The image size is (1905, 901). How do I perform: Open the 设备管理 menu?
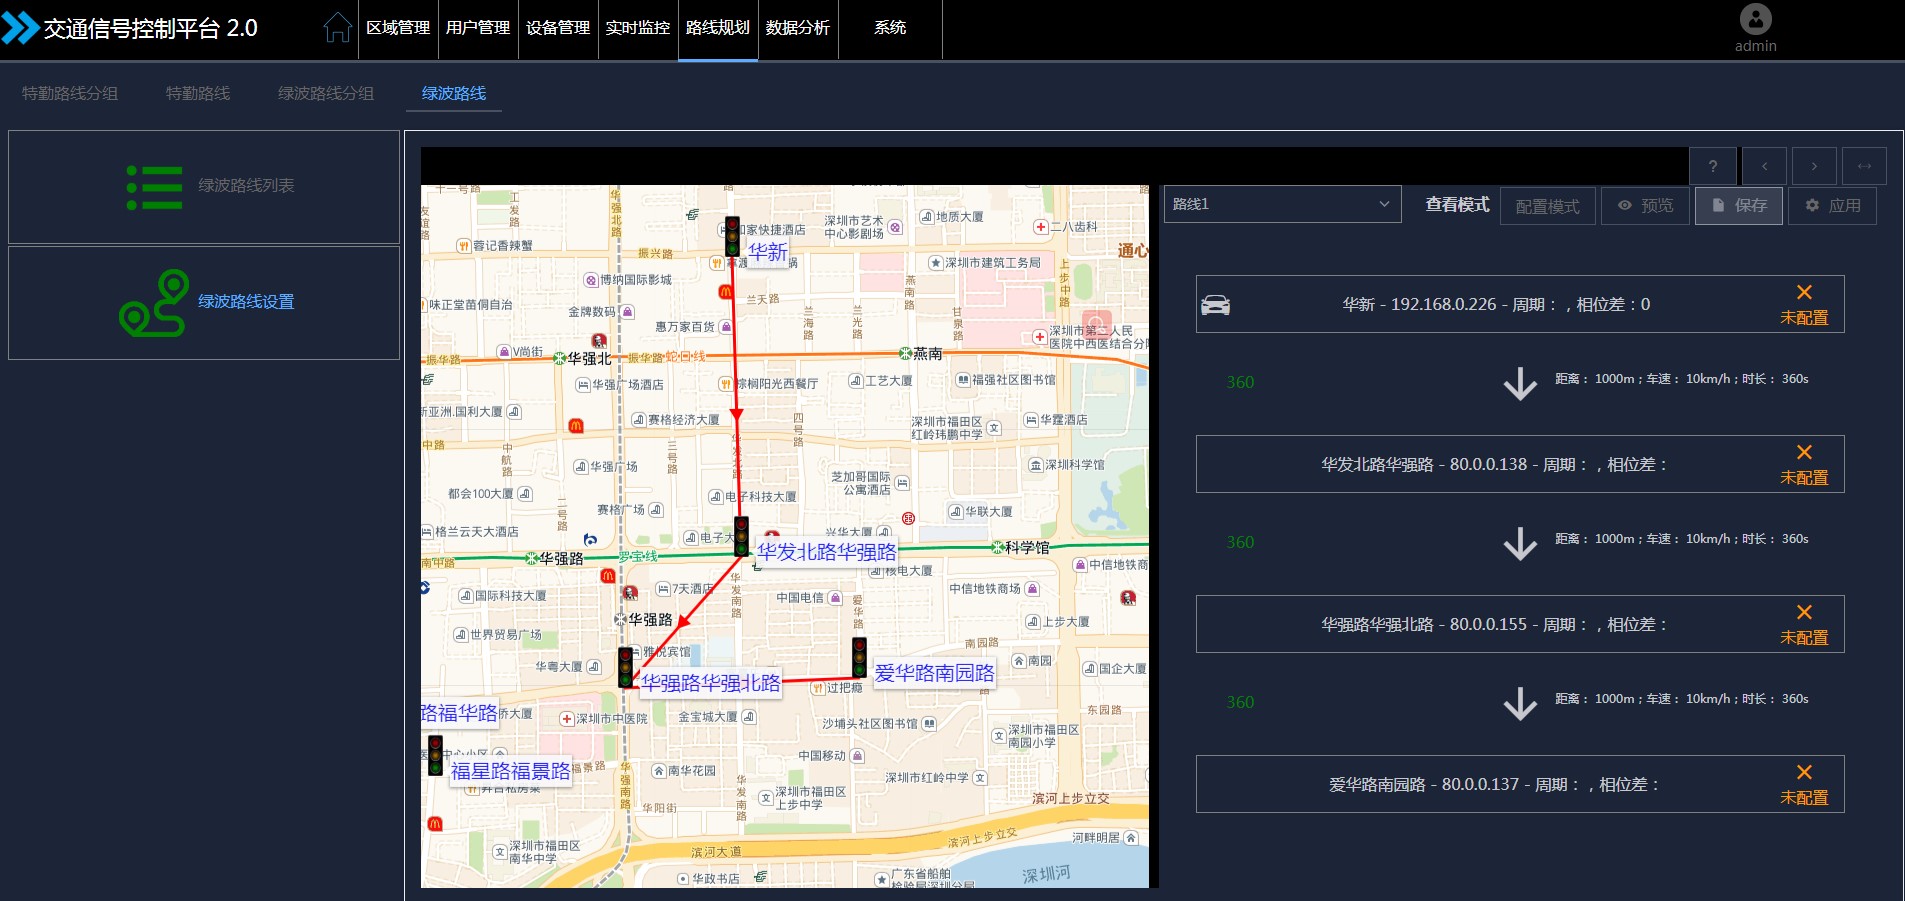(558, 28)
